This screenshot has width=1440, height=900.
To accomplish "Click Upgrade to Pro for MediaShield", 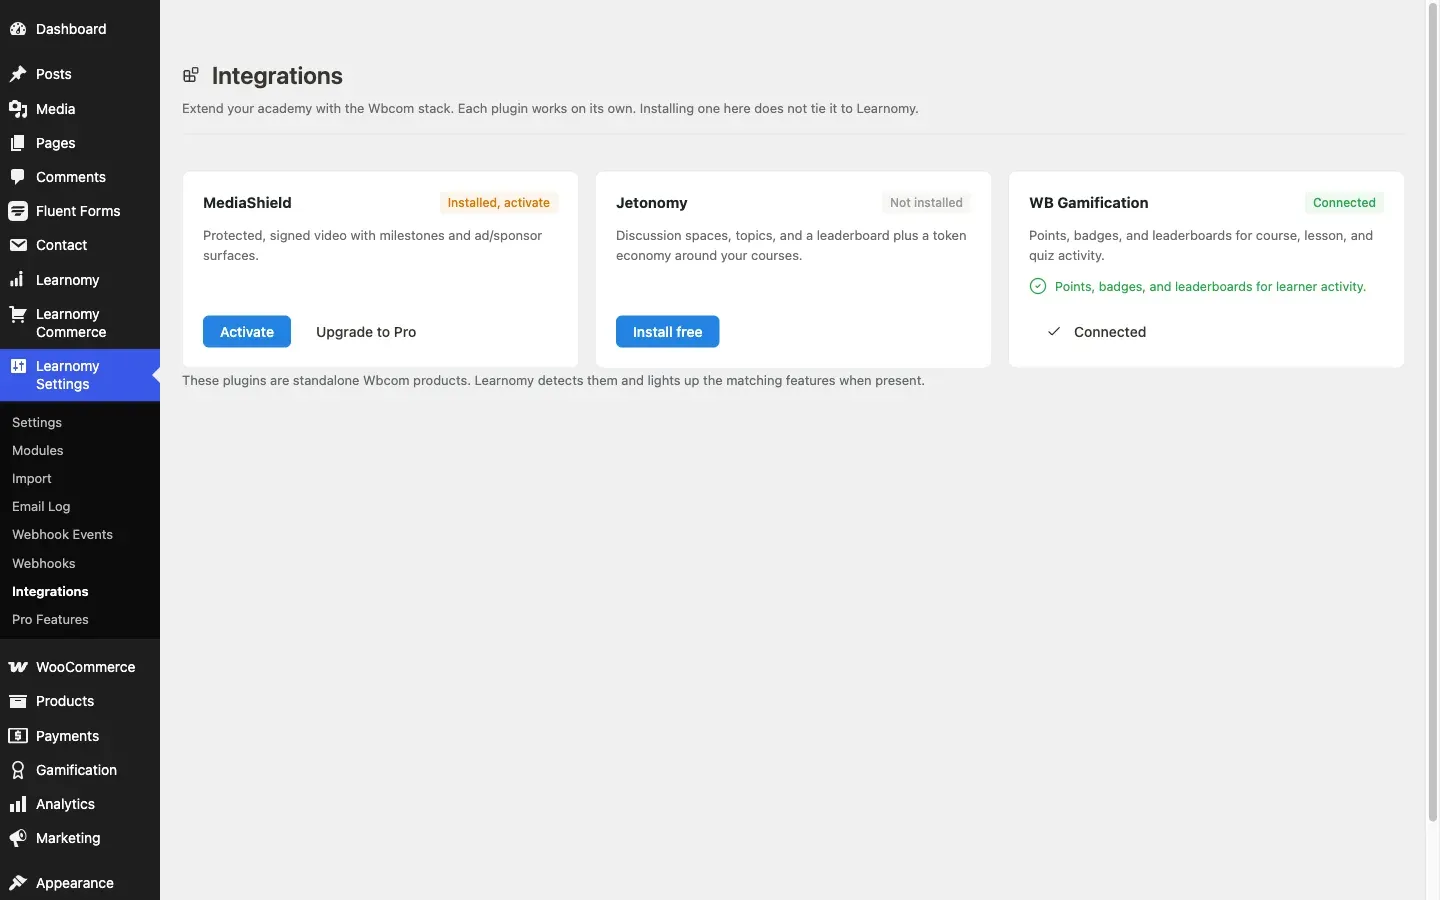I will click(x=366, y=331).
